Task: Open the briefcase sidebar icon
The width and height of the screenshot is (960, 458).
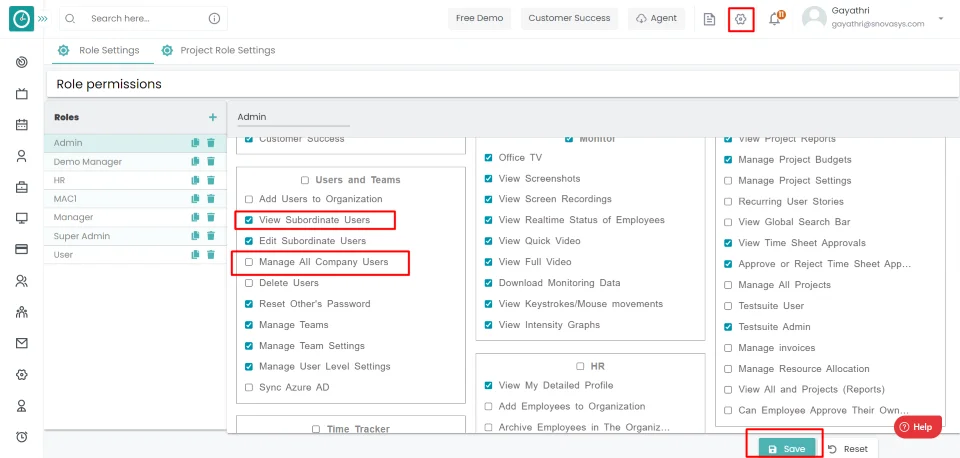Action: tap(22, 187)
